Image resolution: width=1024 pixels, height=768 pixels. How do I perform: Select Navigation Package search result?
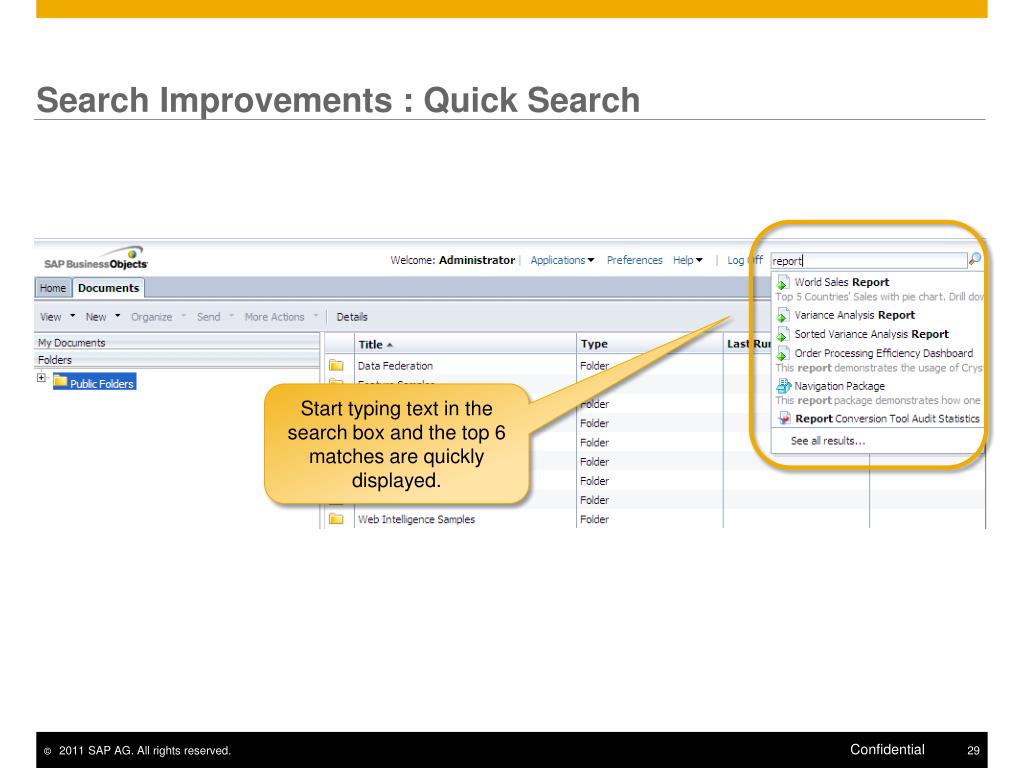839,386
